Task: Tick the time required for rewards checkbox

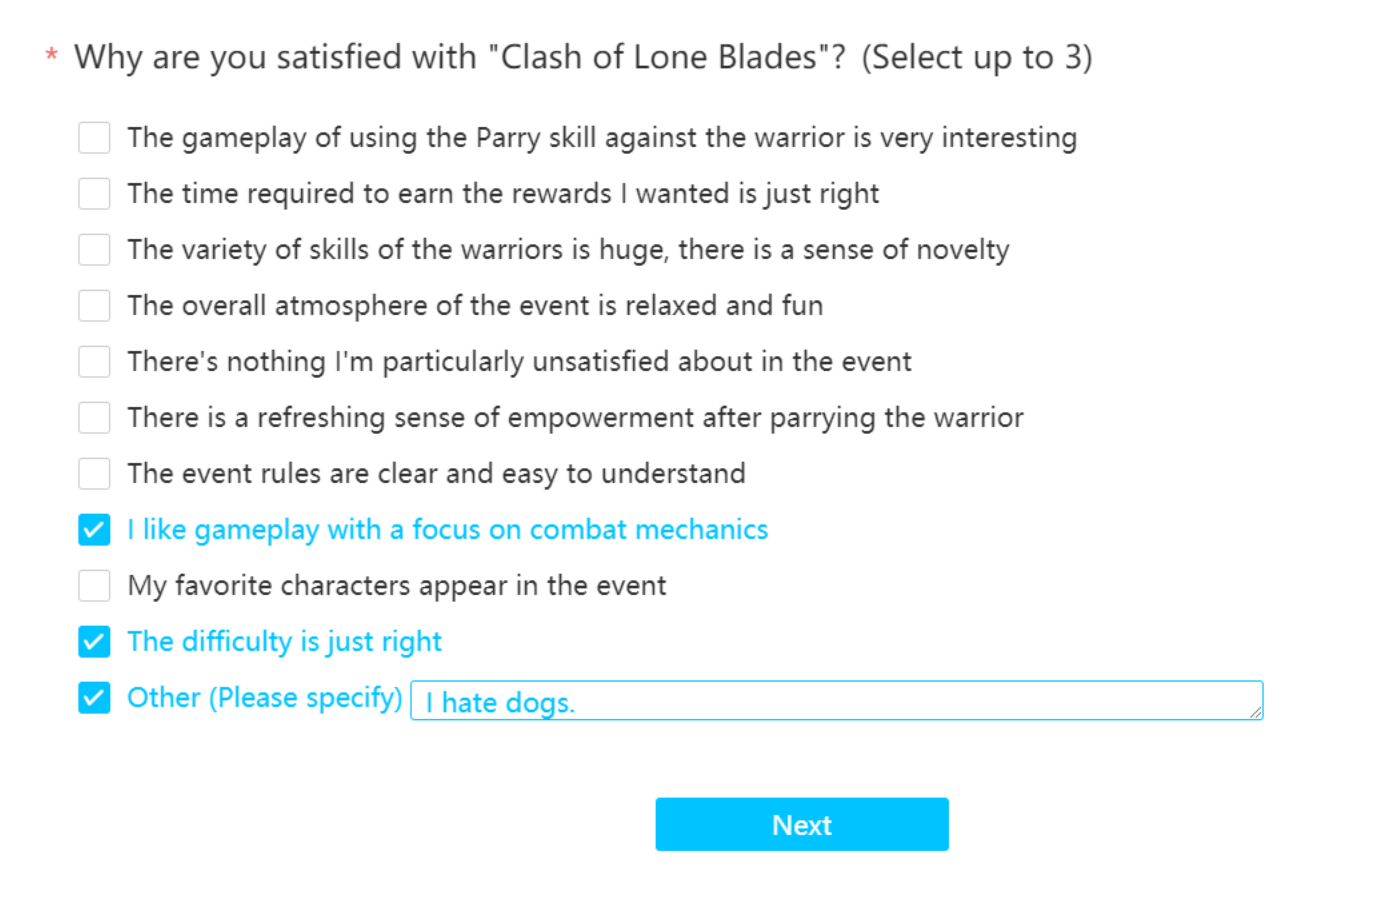Action: coord(94,194)
